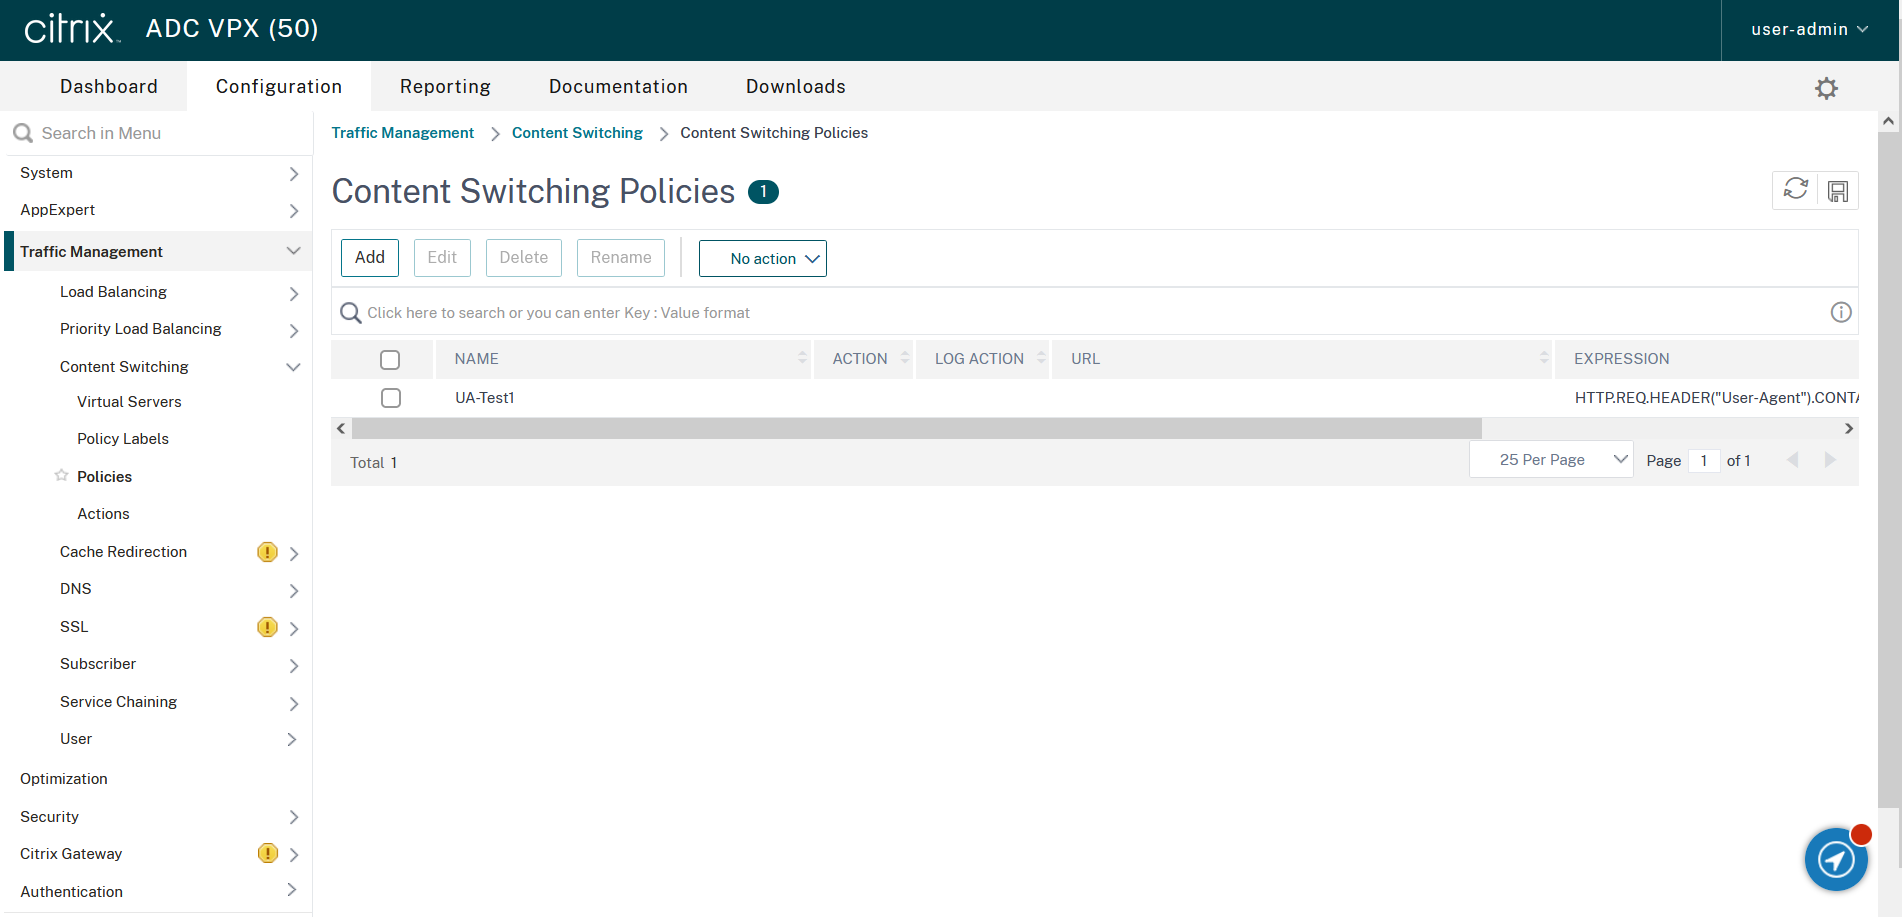The width and height of the screenshot is (1902, 917).
Task: Expand the System menu
Action: pos(158,173)
